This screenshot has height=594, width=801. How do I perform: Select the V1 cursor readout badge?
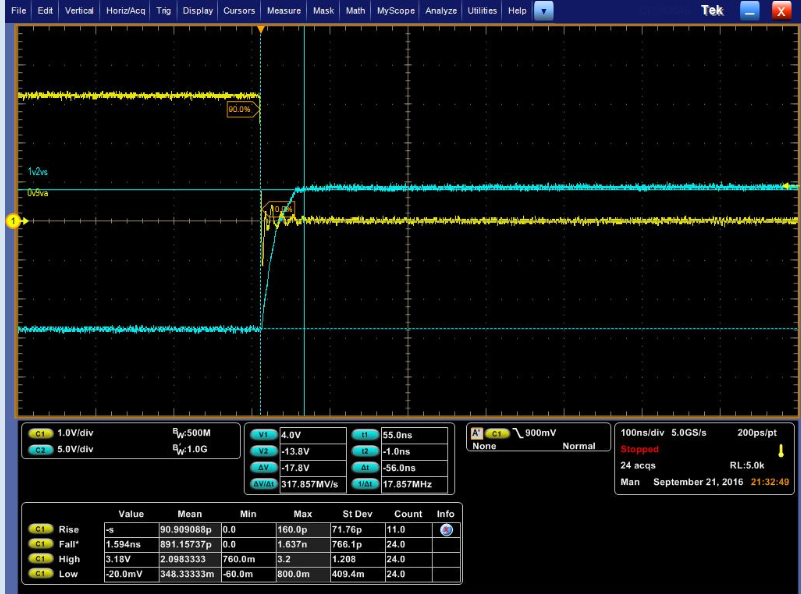[263, 435]
